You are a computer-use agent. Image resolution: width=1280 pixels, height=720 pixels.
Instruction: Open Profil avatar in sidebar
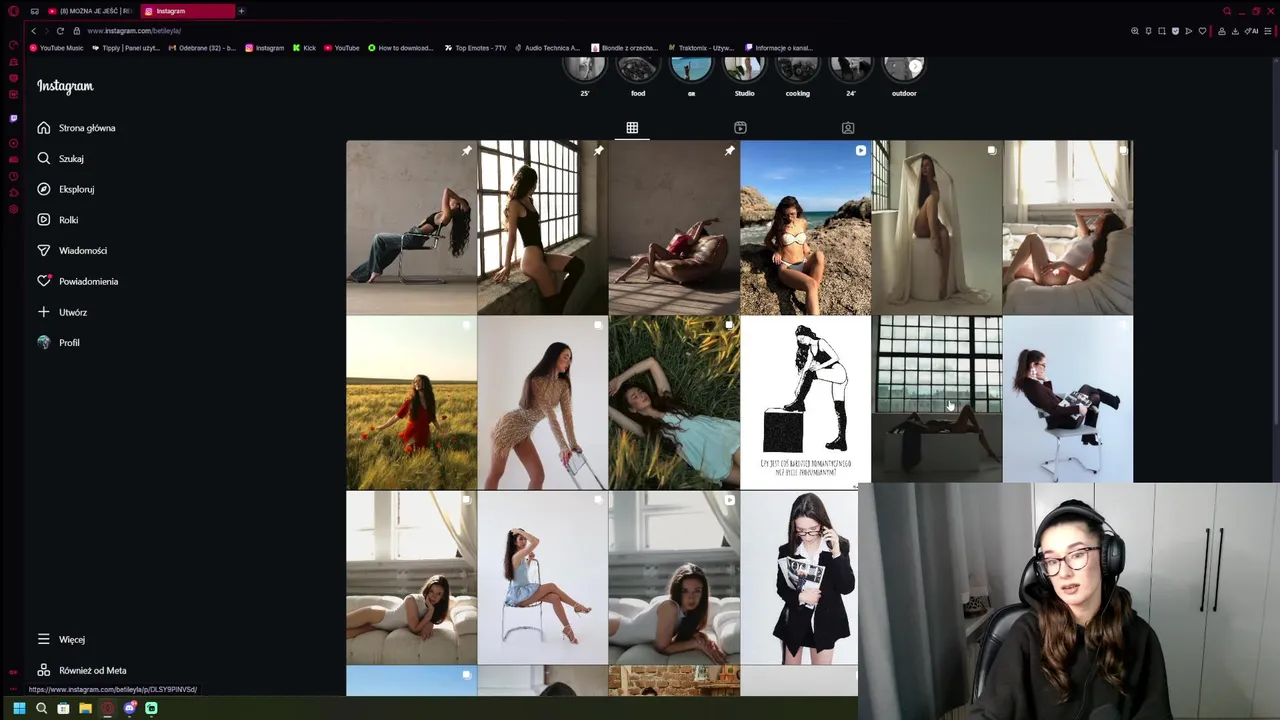pyautogui.click(x=44, y=343)
